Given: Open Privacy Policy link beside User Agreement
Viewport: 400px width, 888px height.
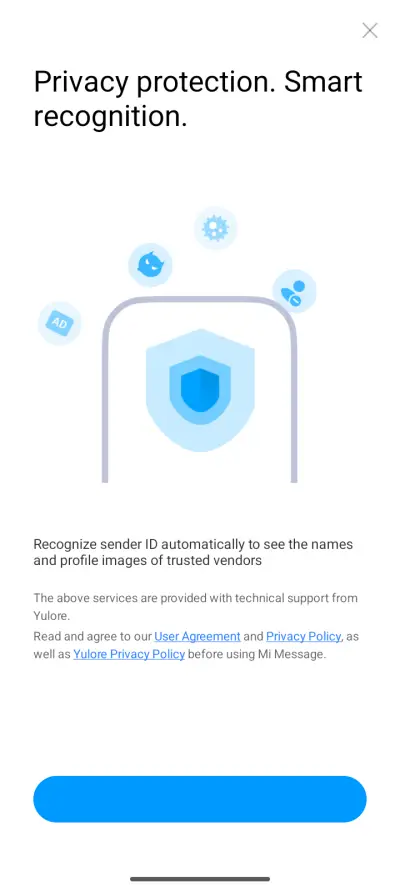Looking at the screenshot, I should (304, 636).
